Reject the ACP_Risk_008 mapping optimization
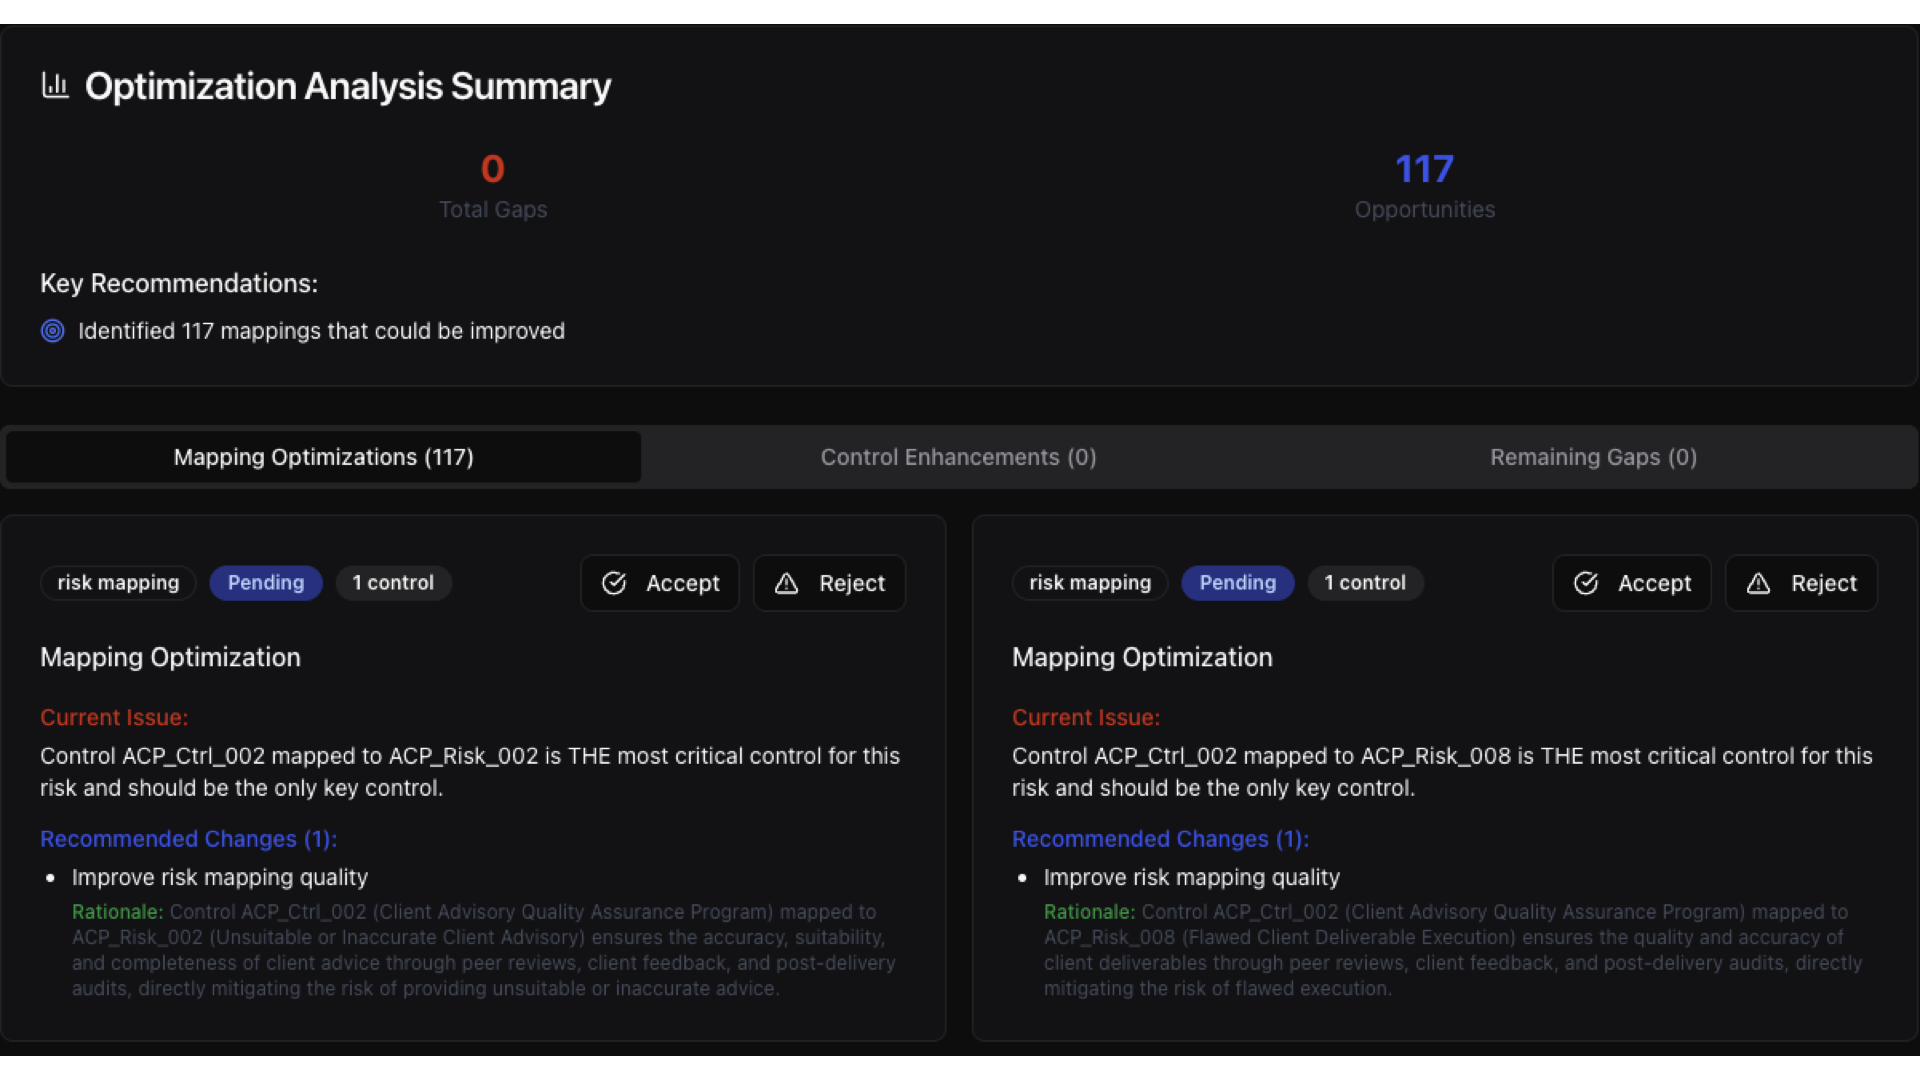 1801,583
